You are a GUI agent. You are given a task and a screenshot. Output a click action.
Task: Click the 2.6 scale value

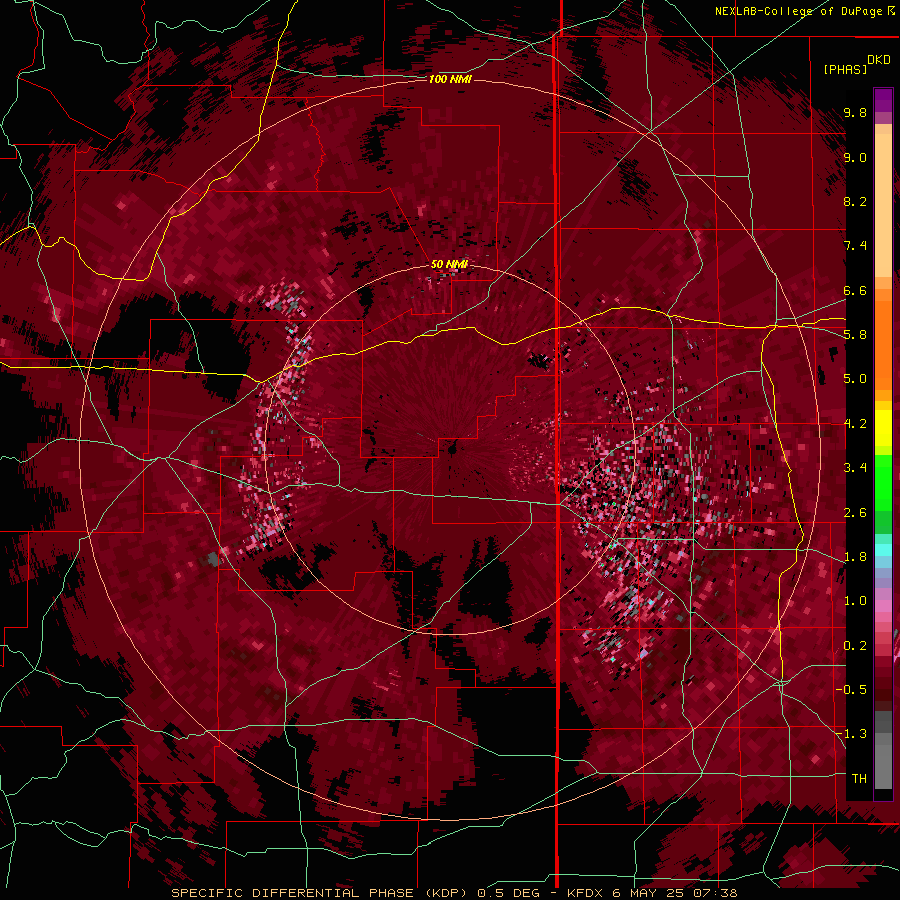[x=855, y=513]
